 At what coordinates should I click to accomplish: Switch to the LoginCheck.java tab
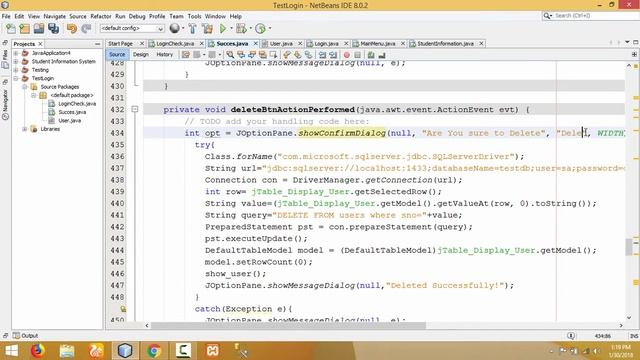175,43
